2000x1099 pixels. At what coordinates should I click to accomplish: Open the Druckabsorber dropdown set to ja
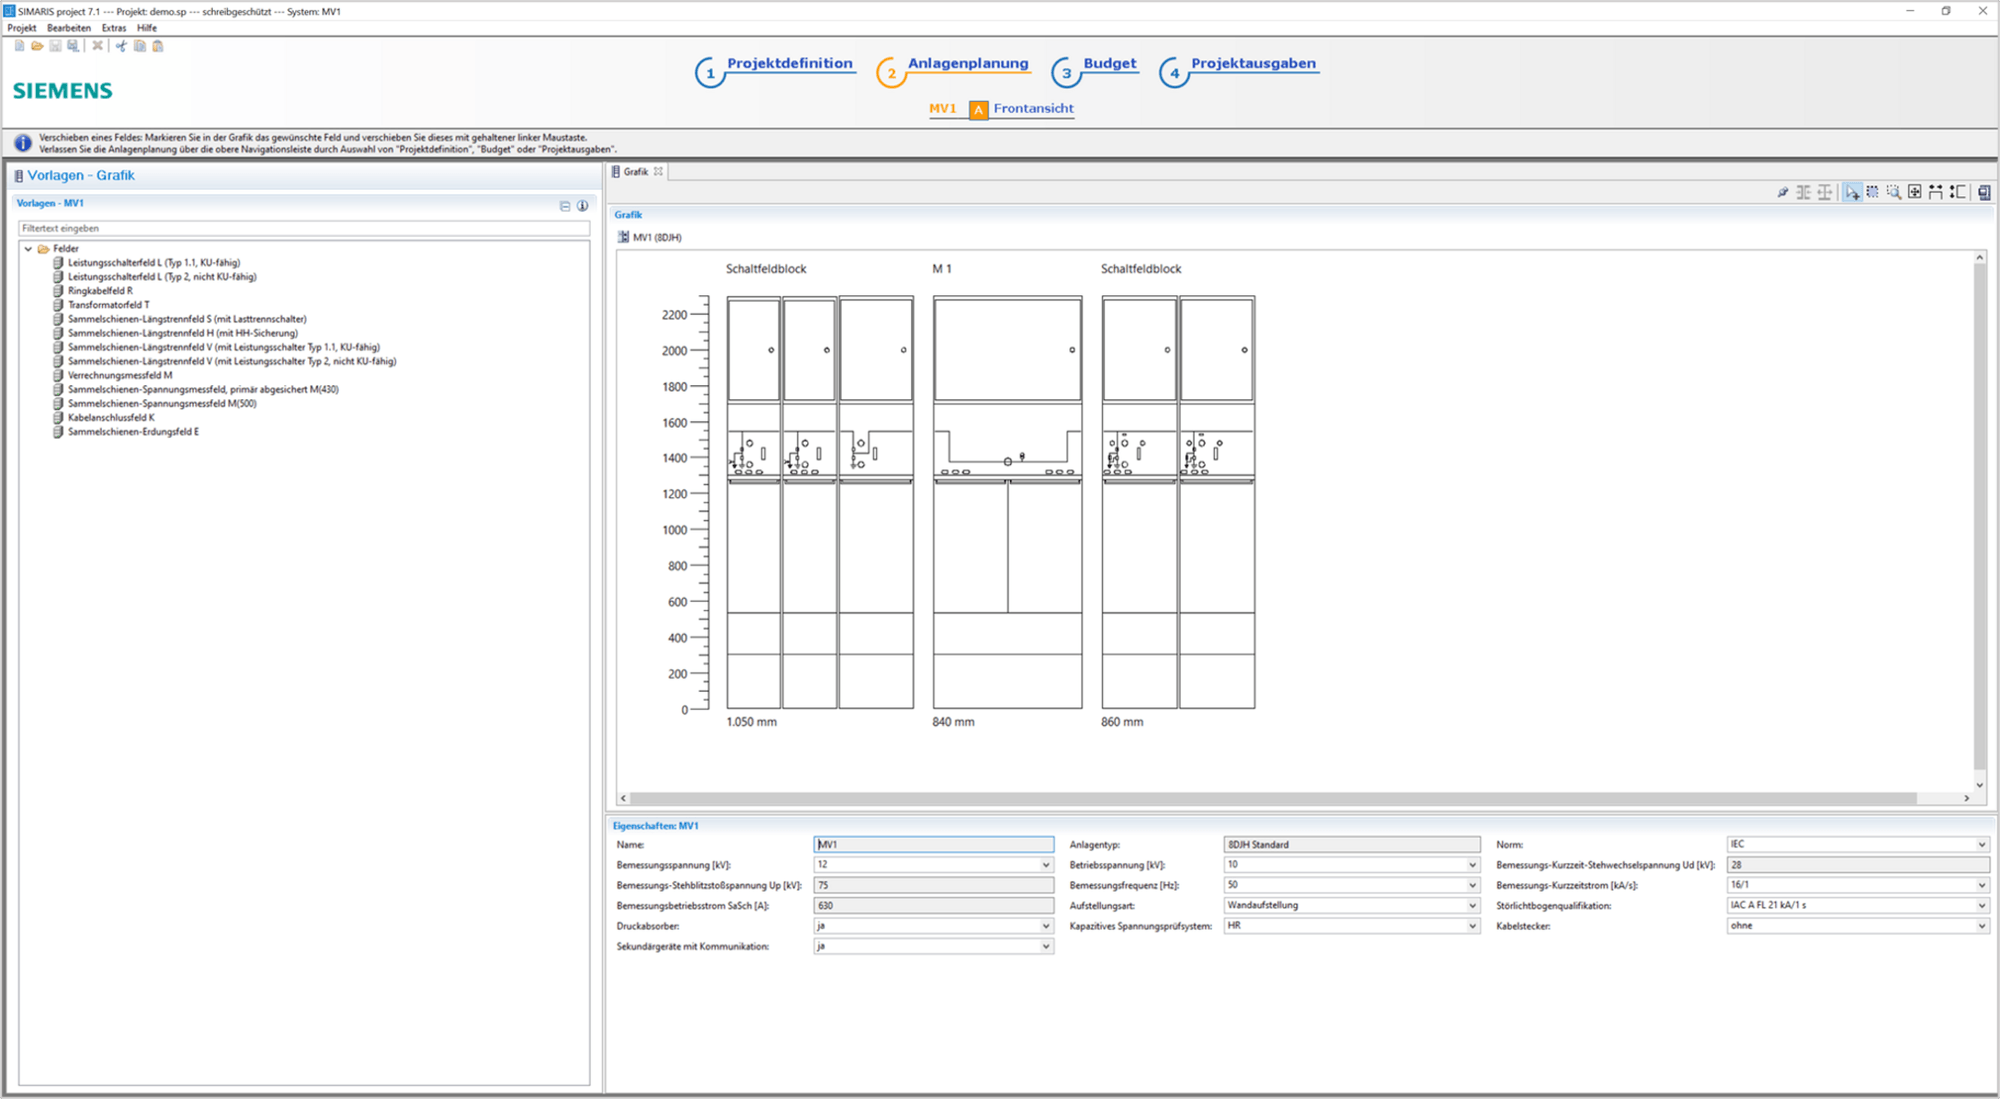pos(1047,926)
